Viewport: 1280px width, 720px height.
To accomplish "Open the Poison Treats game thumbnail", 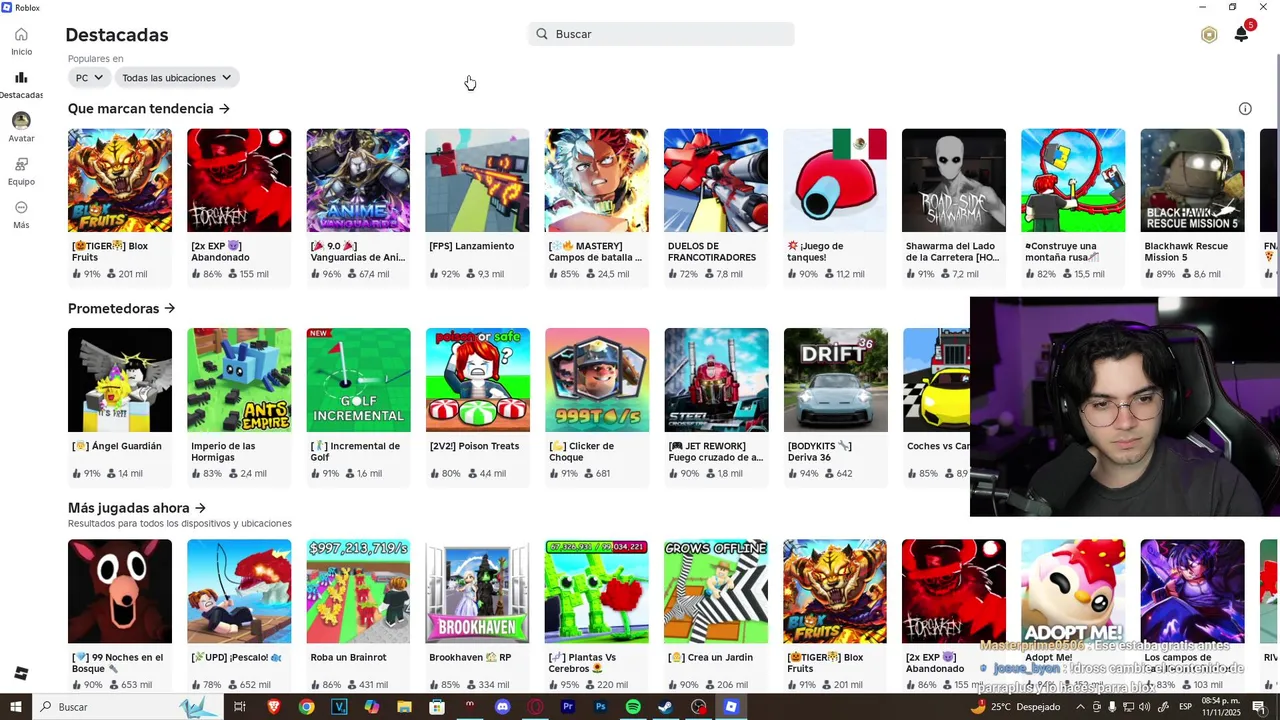I will (x=478, y=380).
